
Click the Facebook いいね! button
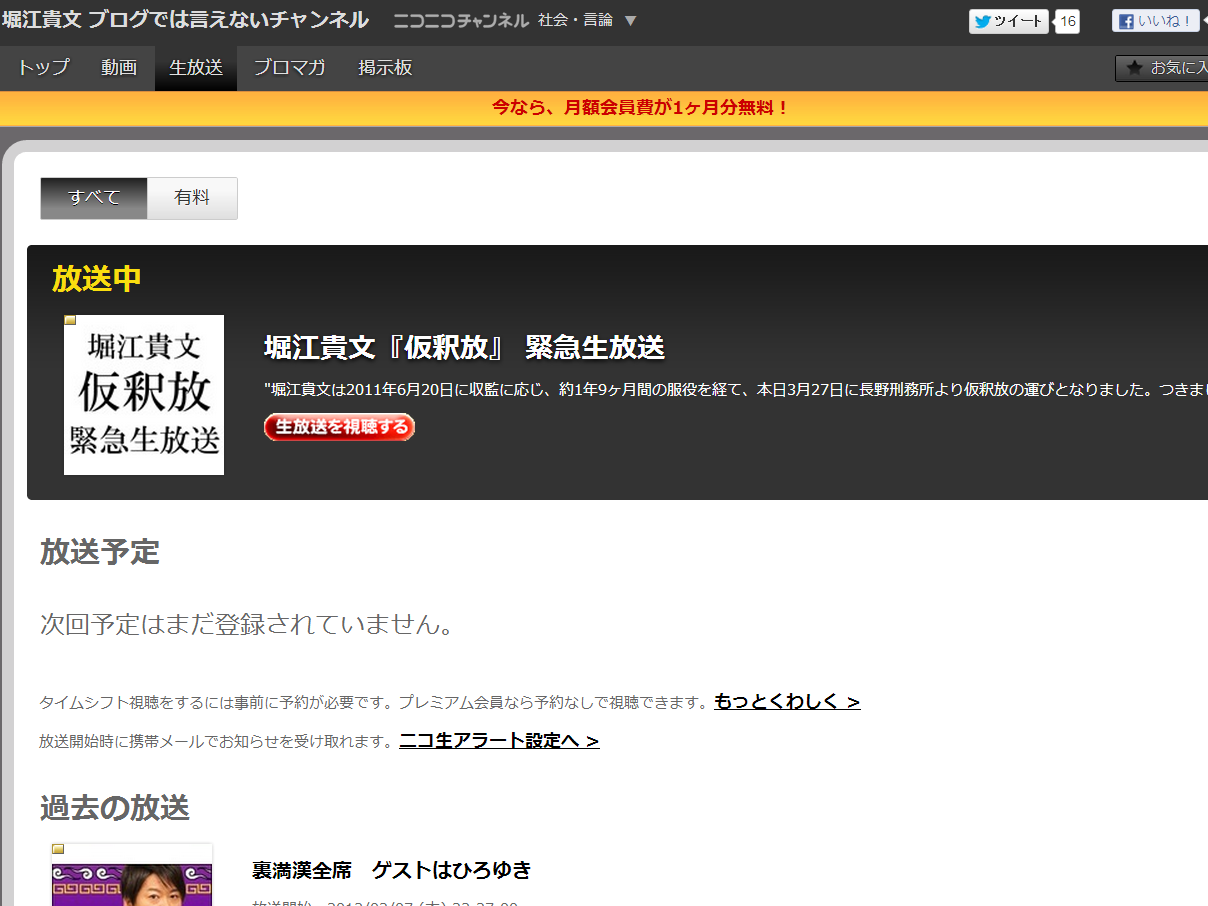click(x=1154, y=21)
